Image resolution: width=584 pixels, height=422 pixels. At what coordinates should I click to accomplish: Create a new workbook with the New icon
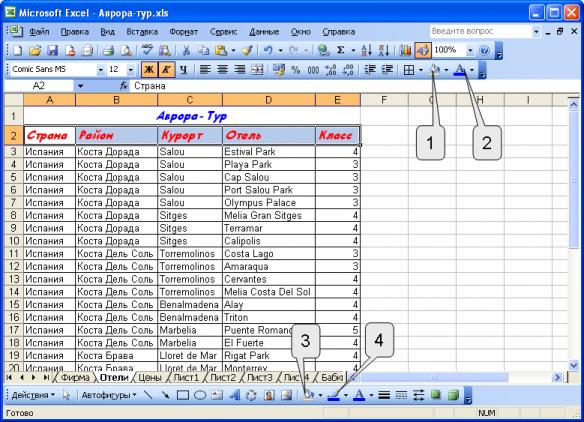(17, 50)
